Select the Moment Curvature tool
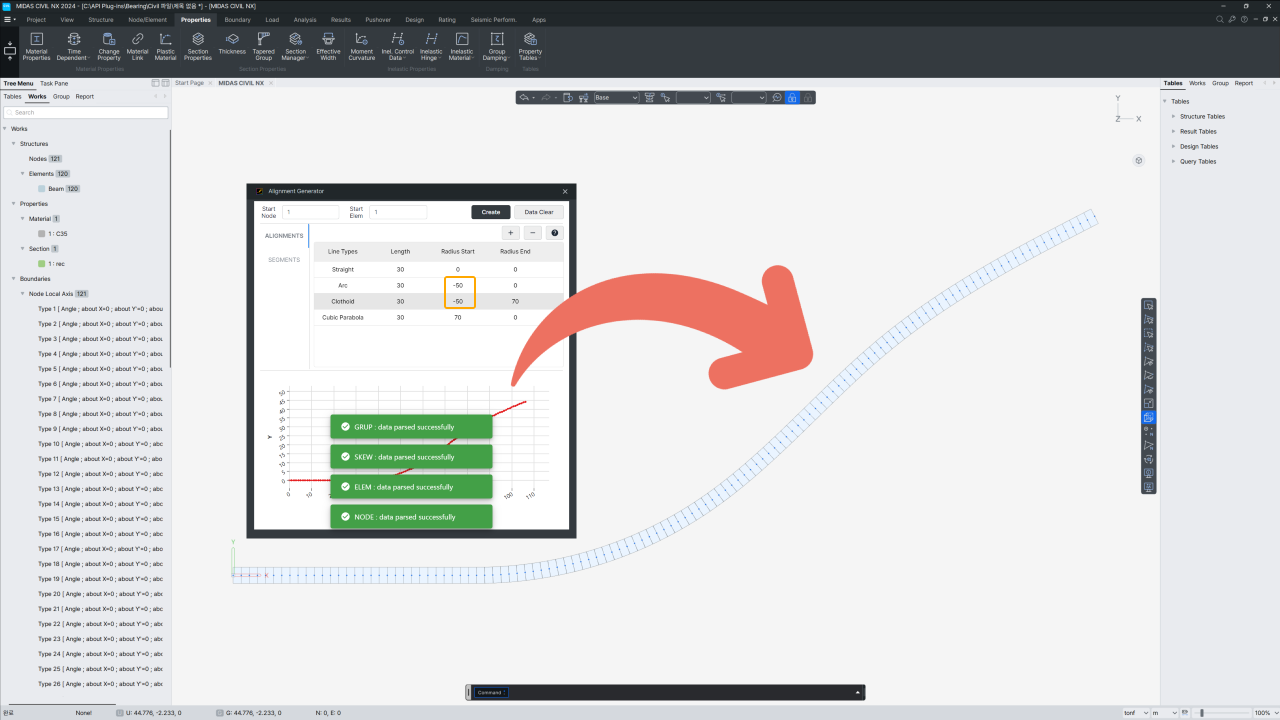The image size is (1280, 720). point(361,46)
